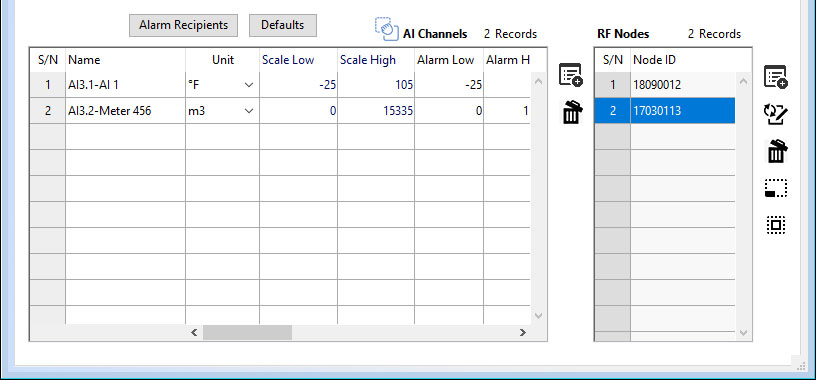Click Alarm Low cell -25 in row 1
Viewport: 816px width, 380px height.
[x=449, y=85]
